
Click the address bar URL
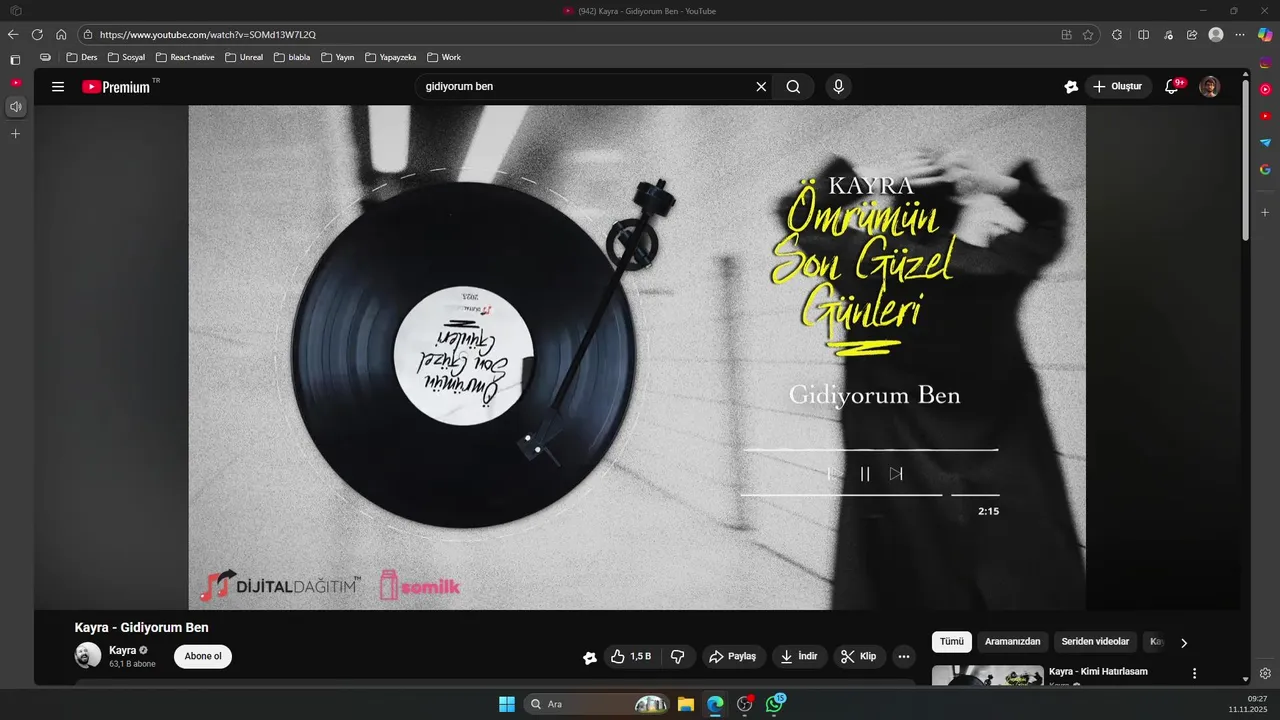pyautogui.click(x=208, y=34)
